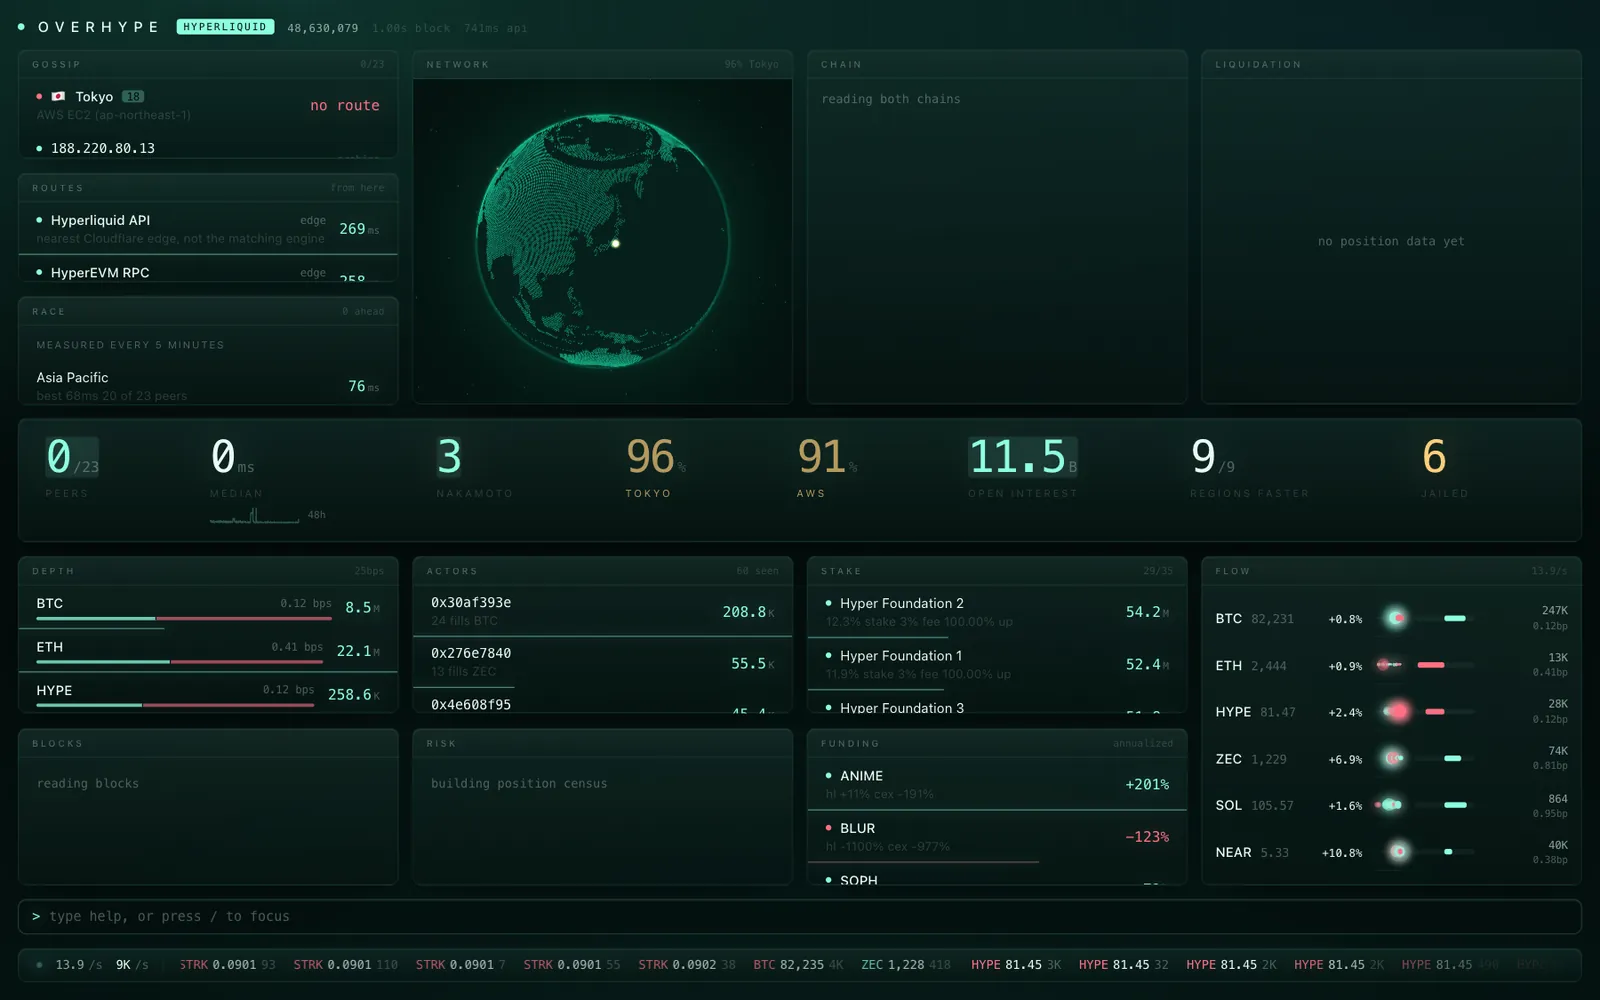Click the SOL row in Flow panel
Image resolution: width=1600 pixels, height=1000 pixels.
pos(1391,805)
